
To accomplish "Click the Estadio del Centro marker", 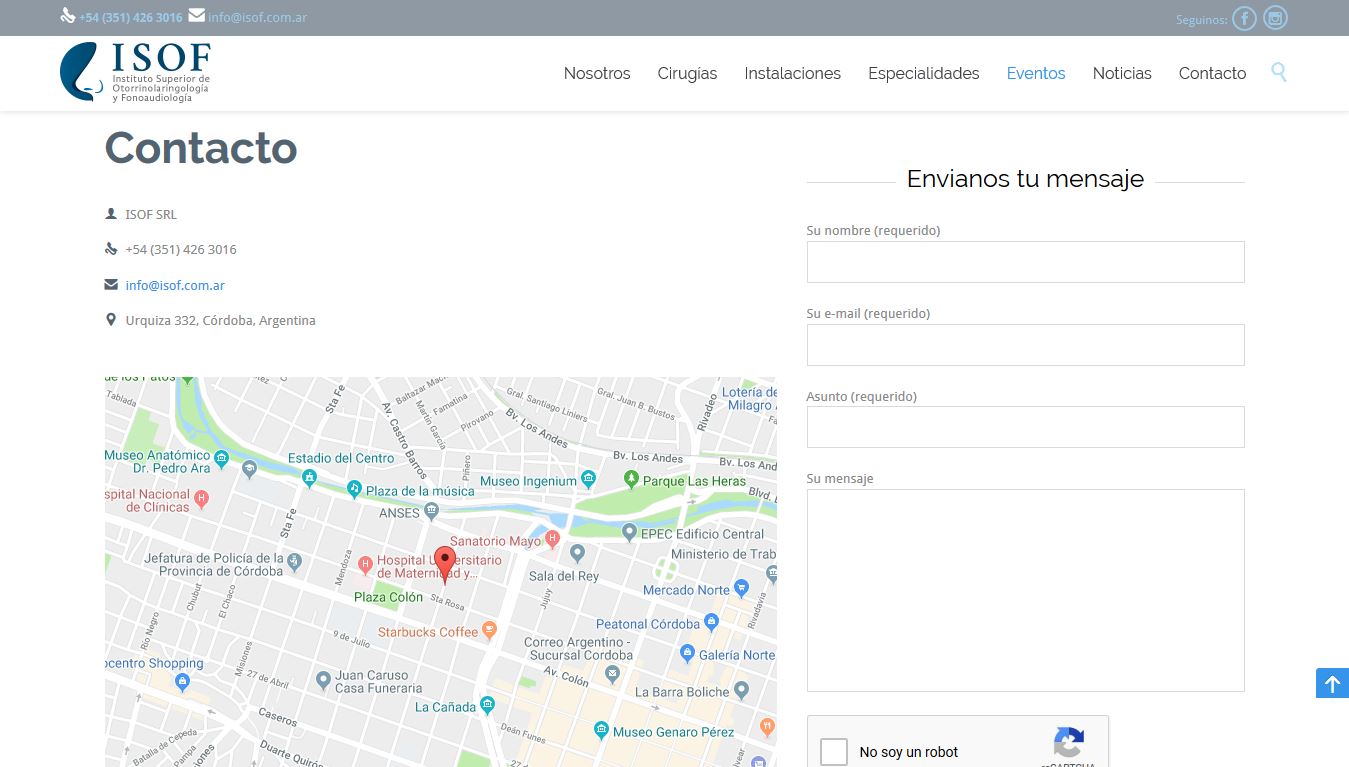I will tap(310, 477).
